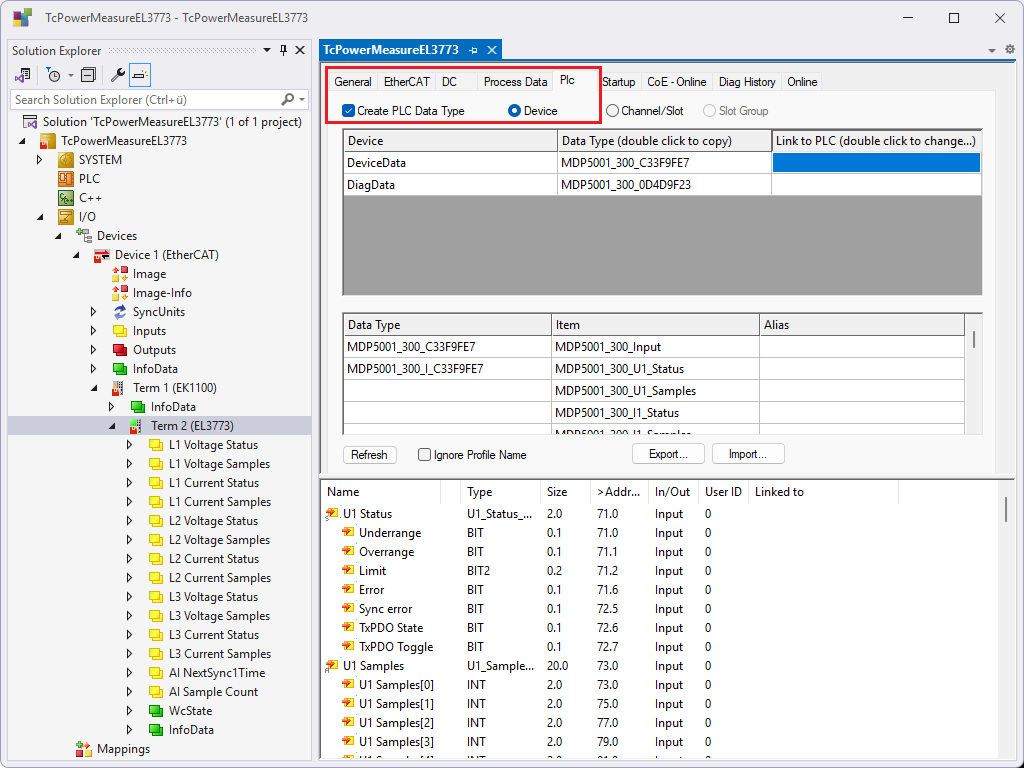Click the SyncUnits icon

120,312
